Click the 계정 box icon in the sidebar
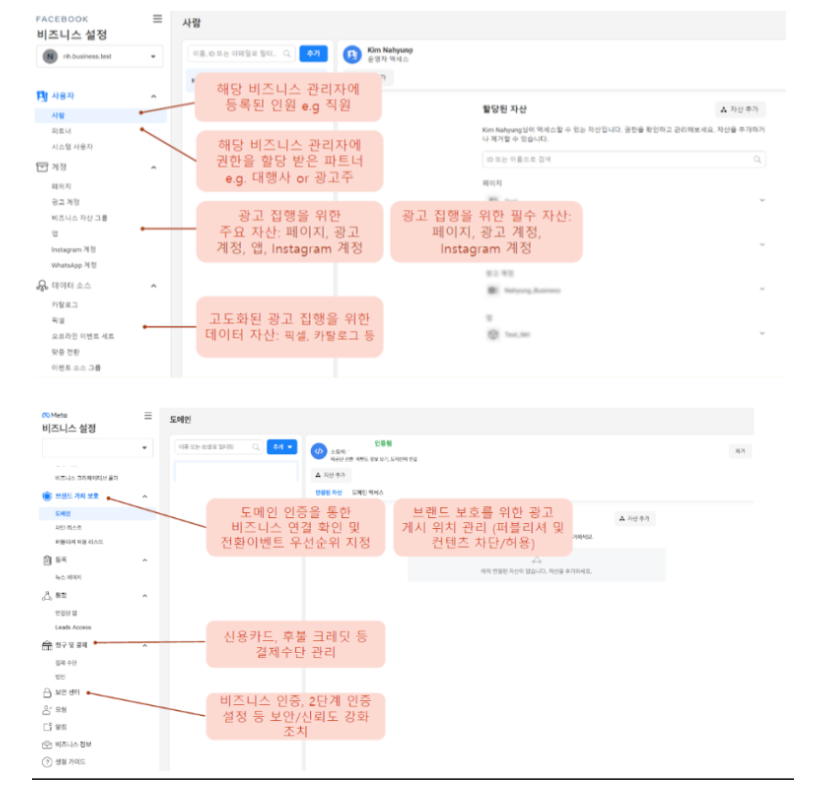813x794 pixels. [x=42, y=167]
